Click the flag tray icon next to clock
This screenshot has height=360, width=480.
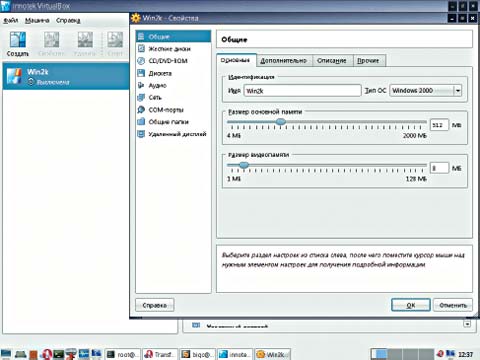(x=450, y=353)
